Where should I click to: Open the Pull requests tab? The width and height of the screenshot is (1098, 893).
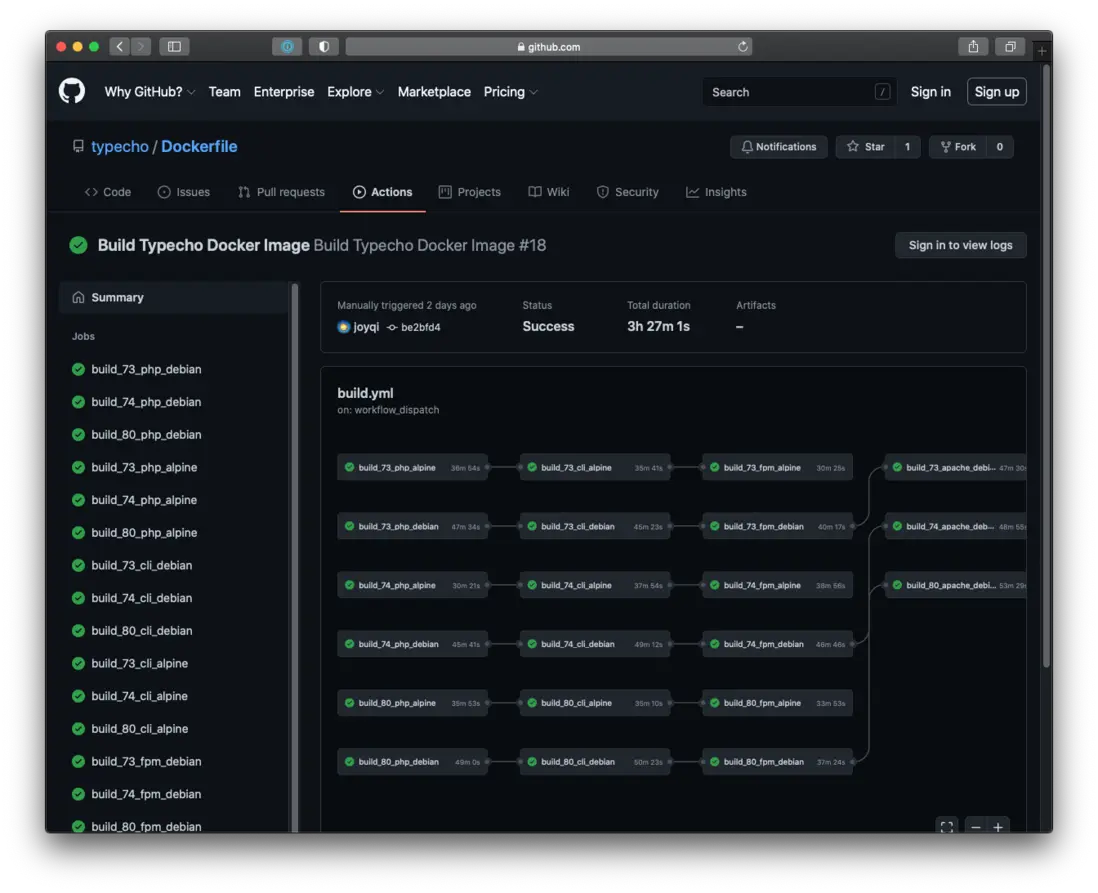281,192
